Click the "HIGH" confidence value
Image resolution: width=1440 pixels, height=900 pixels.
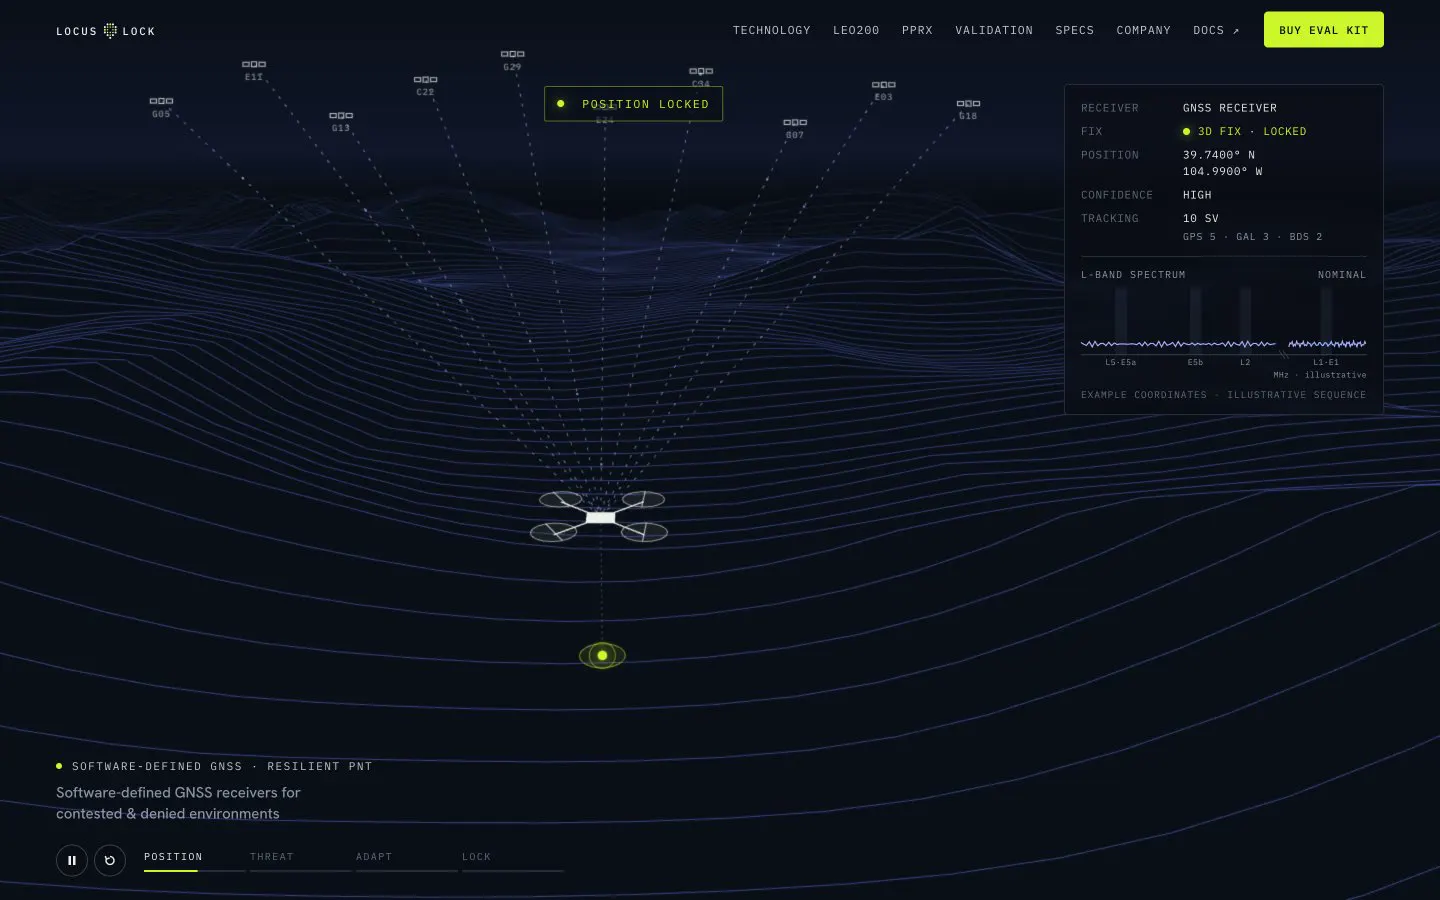(1197, 195)
